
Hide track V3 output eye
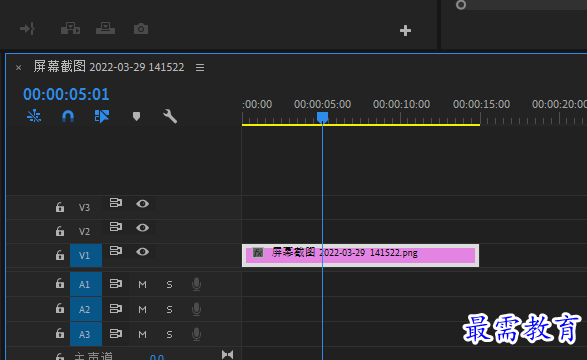point(142,204)
